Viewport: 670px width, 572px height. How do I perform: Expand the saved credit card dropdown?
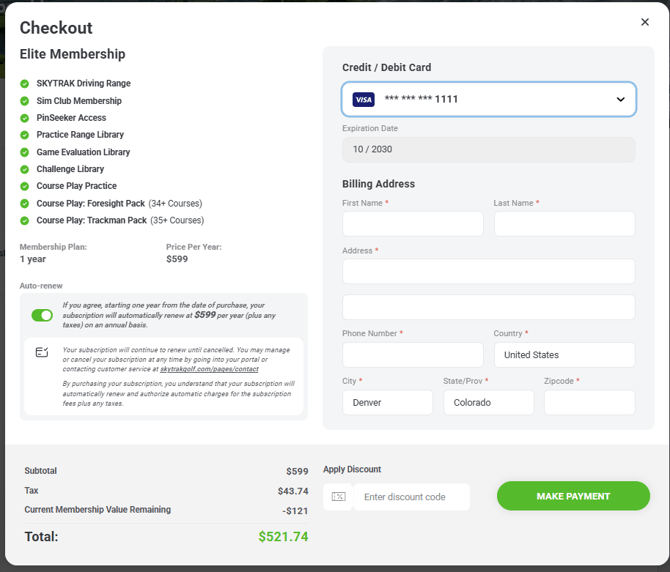pos(620,100)
